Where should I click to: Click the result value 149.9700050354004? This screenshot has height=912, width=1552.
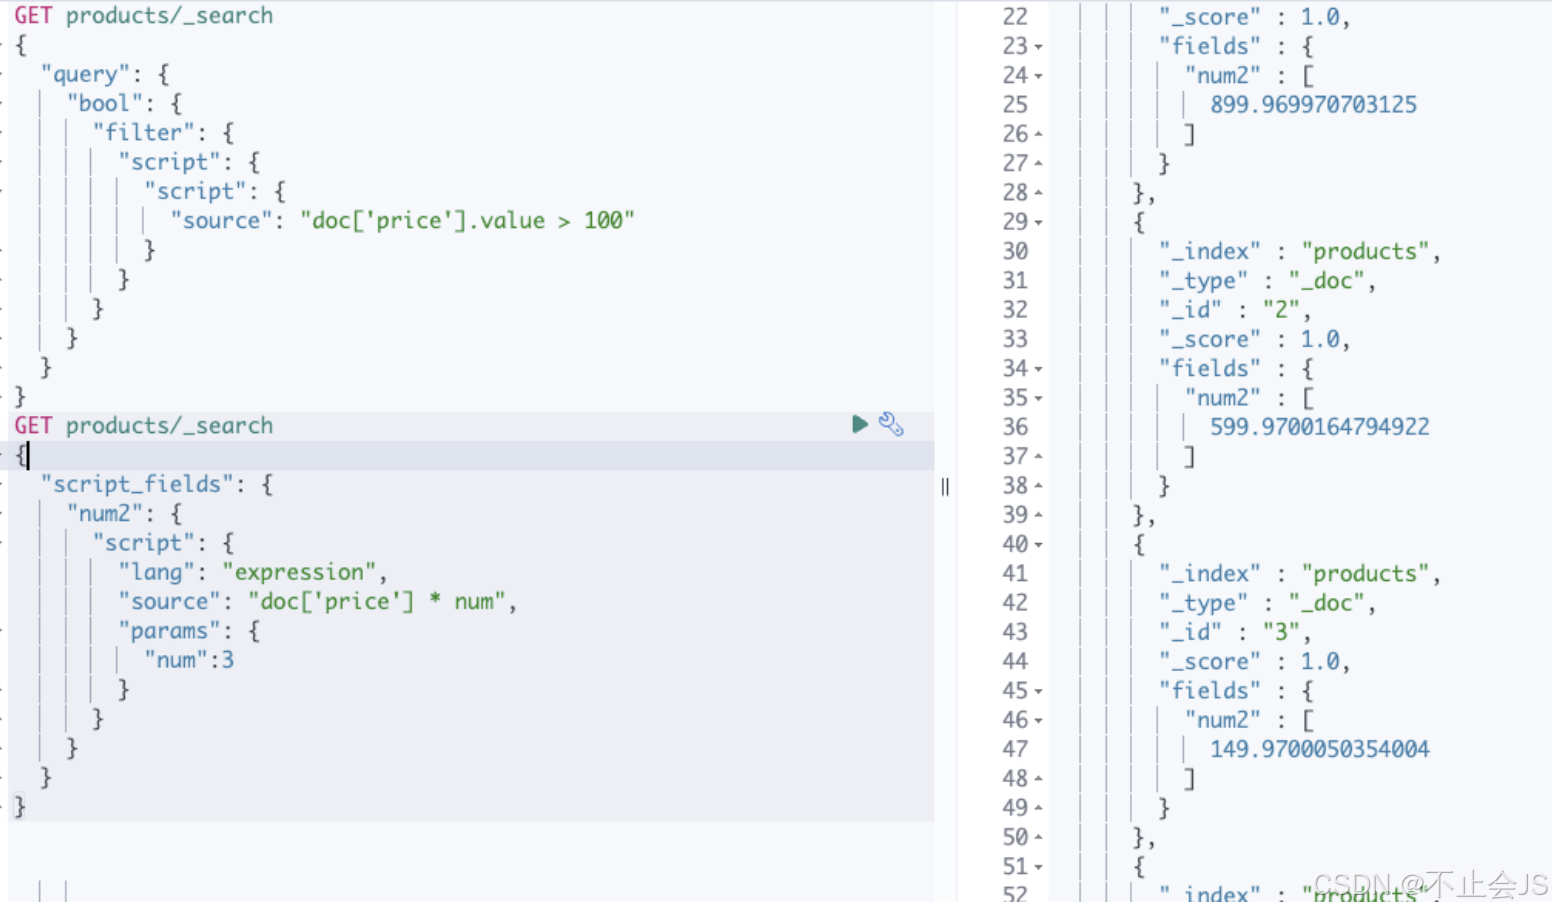click(x=1319, y=749)
